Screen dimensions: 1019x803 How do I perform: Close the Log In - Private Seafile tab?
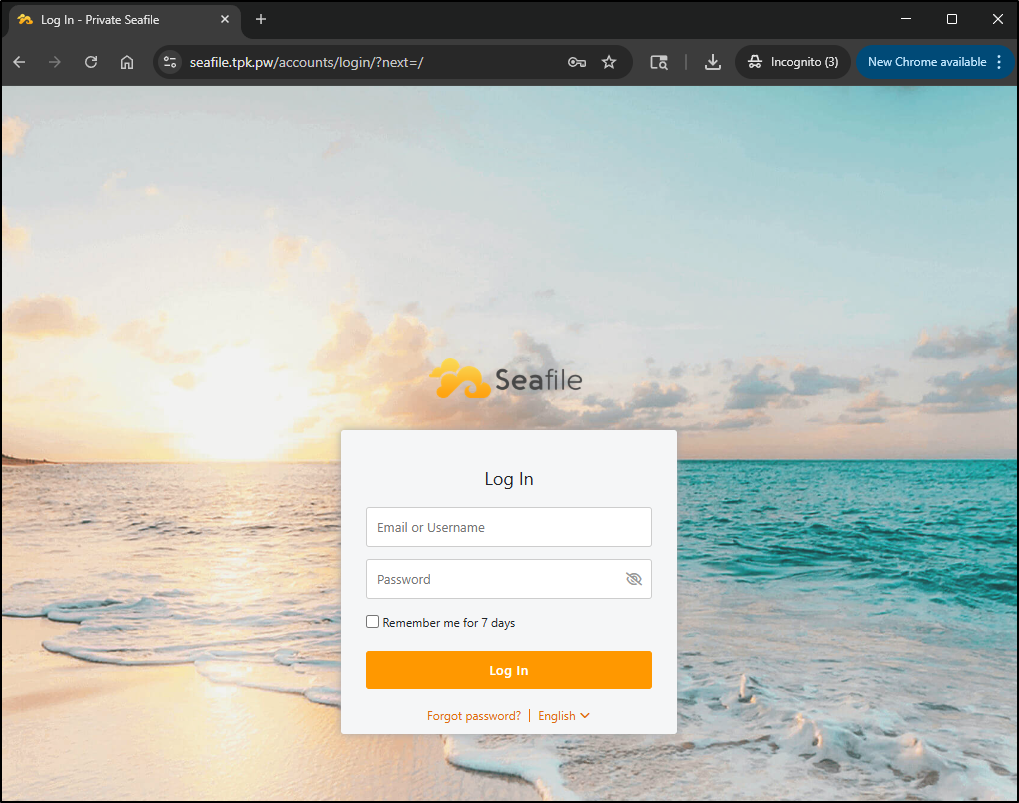[225, 19]
